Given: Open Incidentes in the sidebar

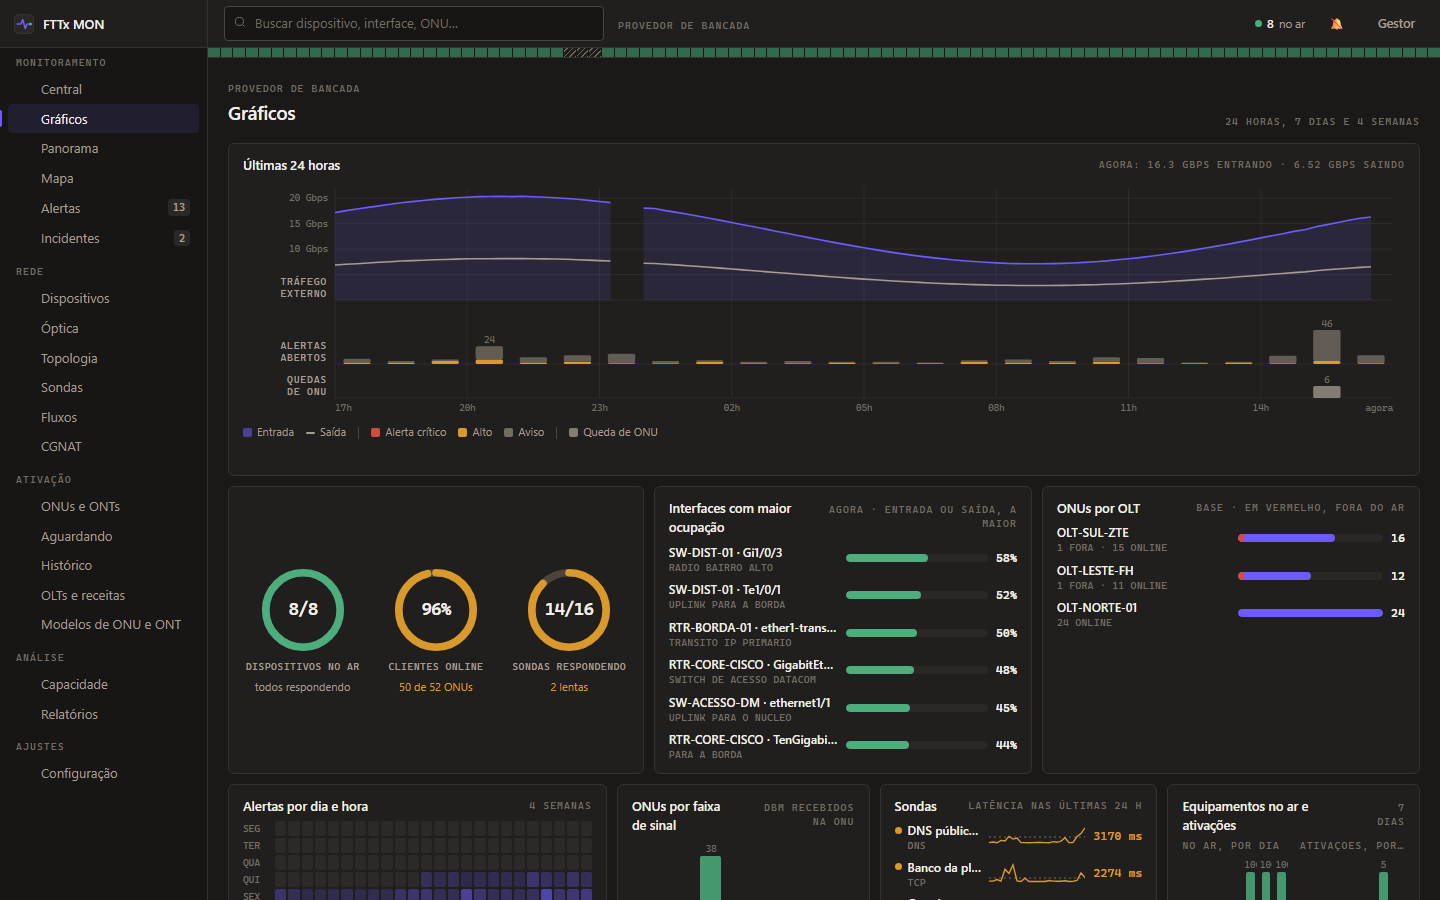Looking at the screenshot, I should click(x=103, y=238).
